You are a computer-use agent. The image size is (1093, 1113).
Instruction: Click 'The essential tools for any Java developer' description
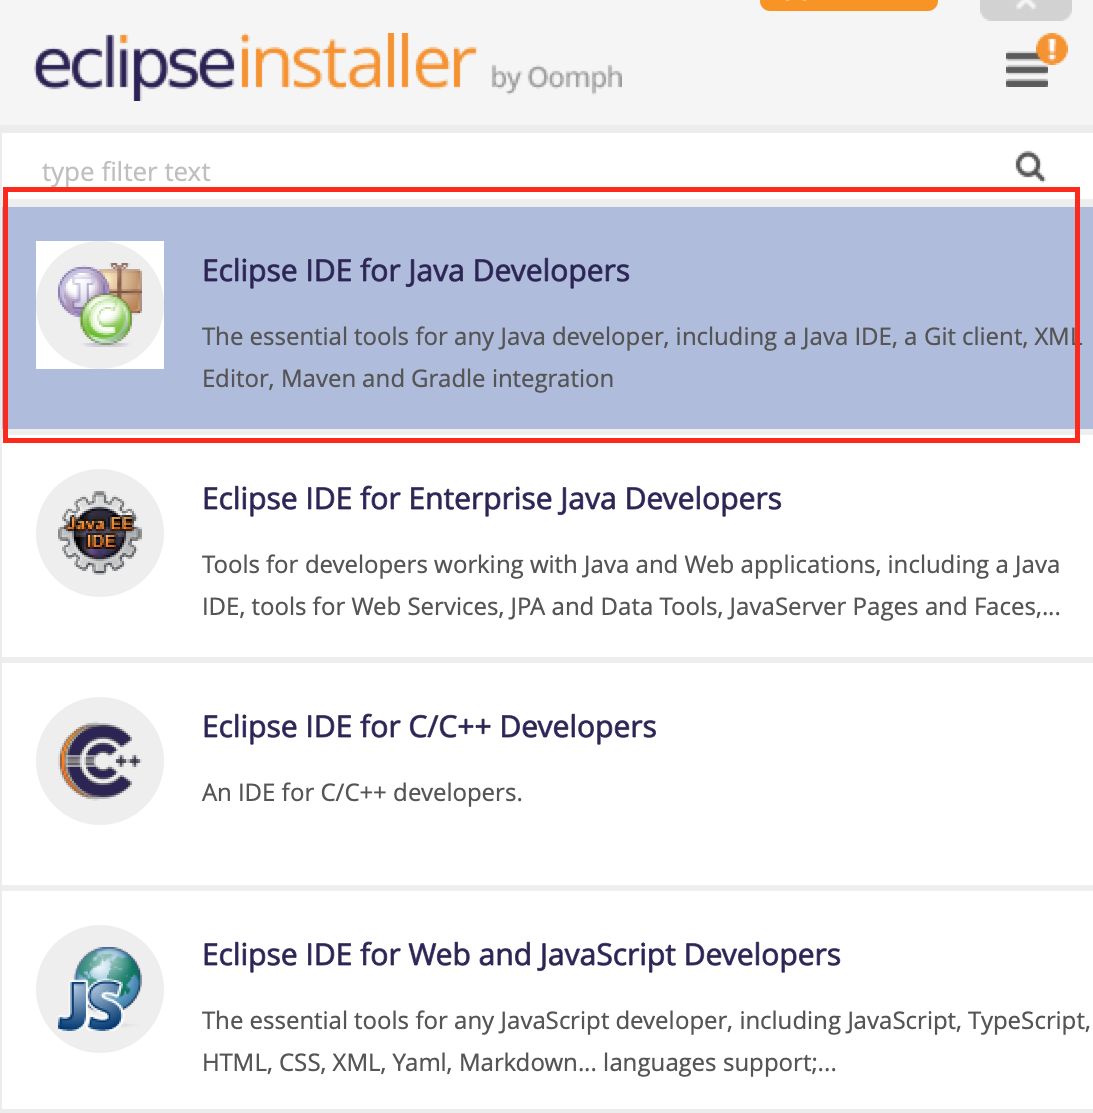[640, 357]
